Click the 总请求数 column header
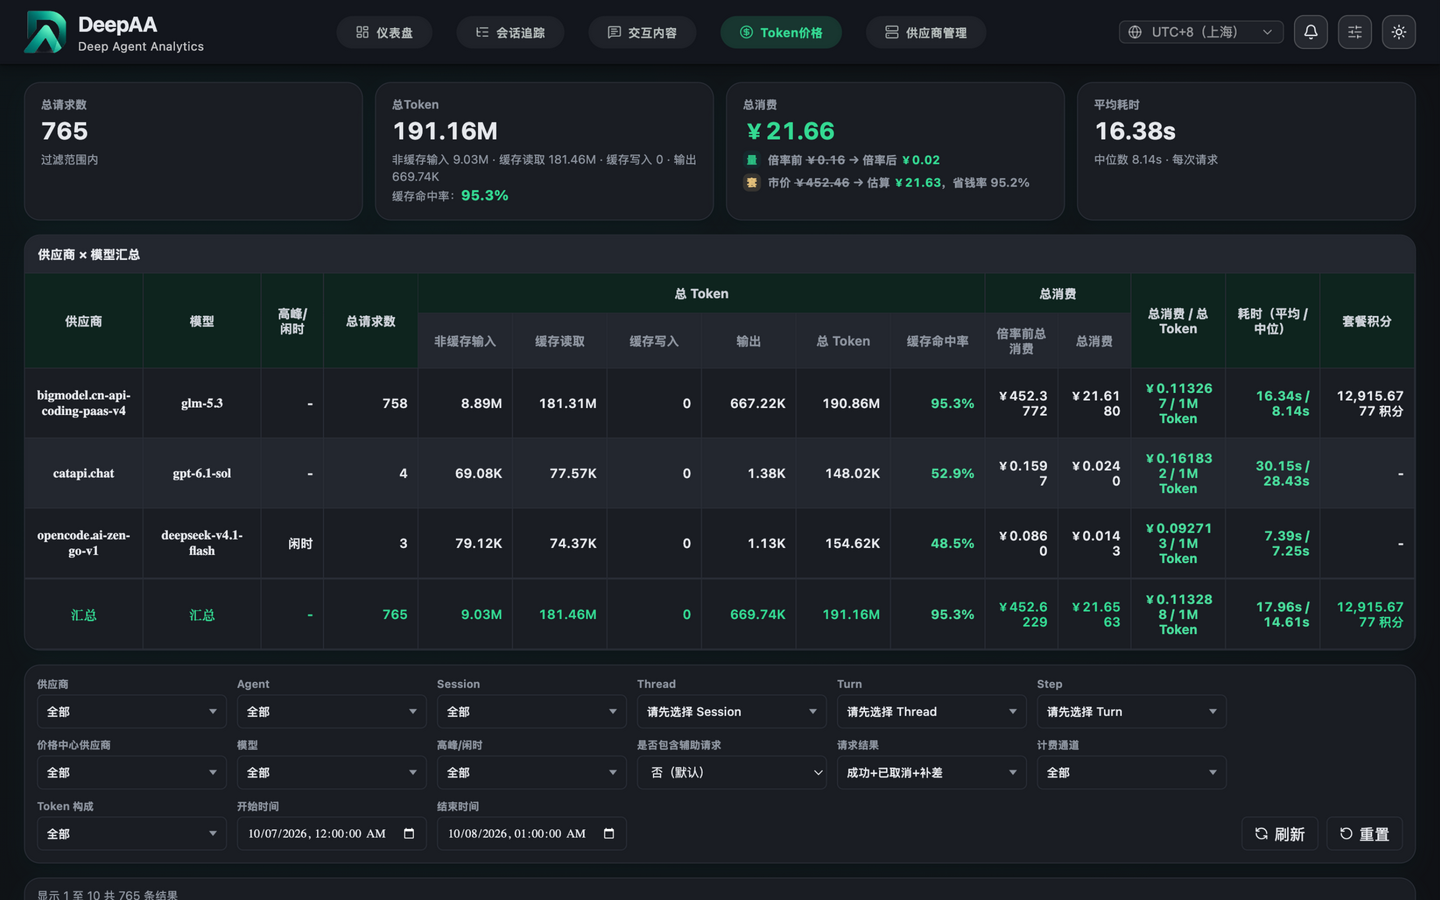 371,321
